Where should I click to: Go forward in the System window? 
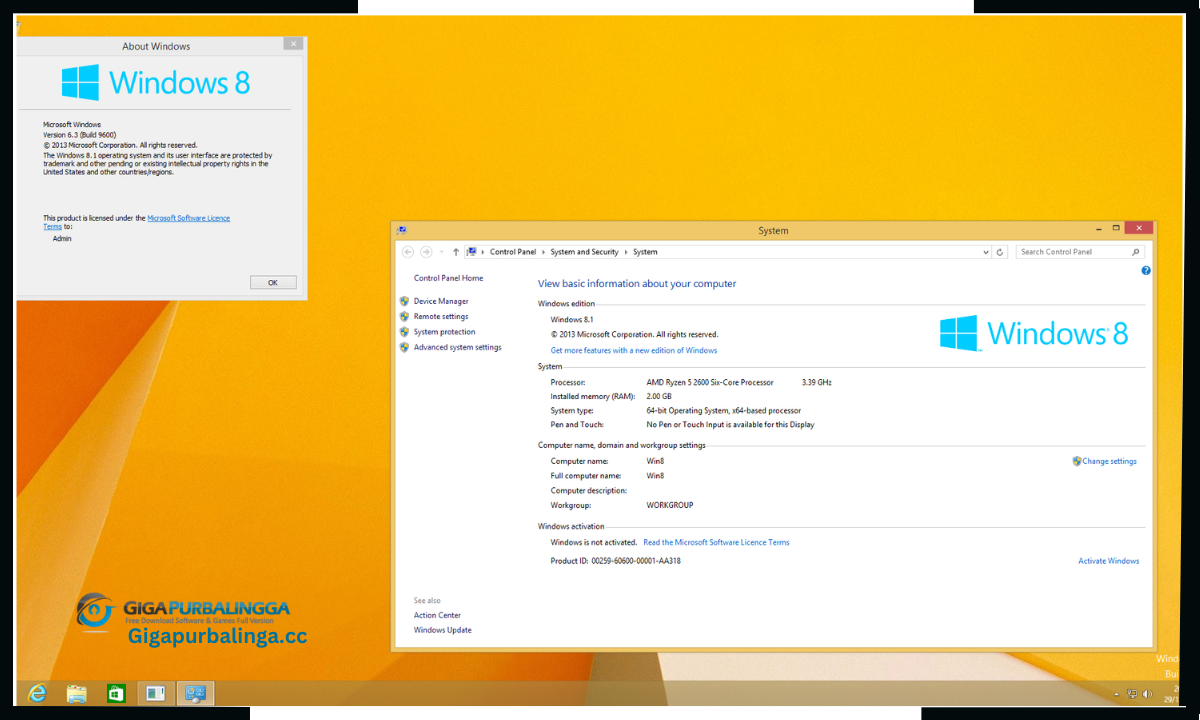click(426, 252)
